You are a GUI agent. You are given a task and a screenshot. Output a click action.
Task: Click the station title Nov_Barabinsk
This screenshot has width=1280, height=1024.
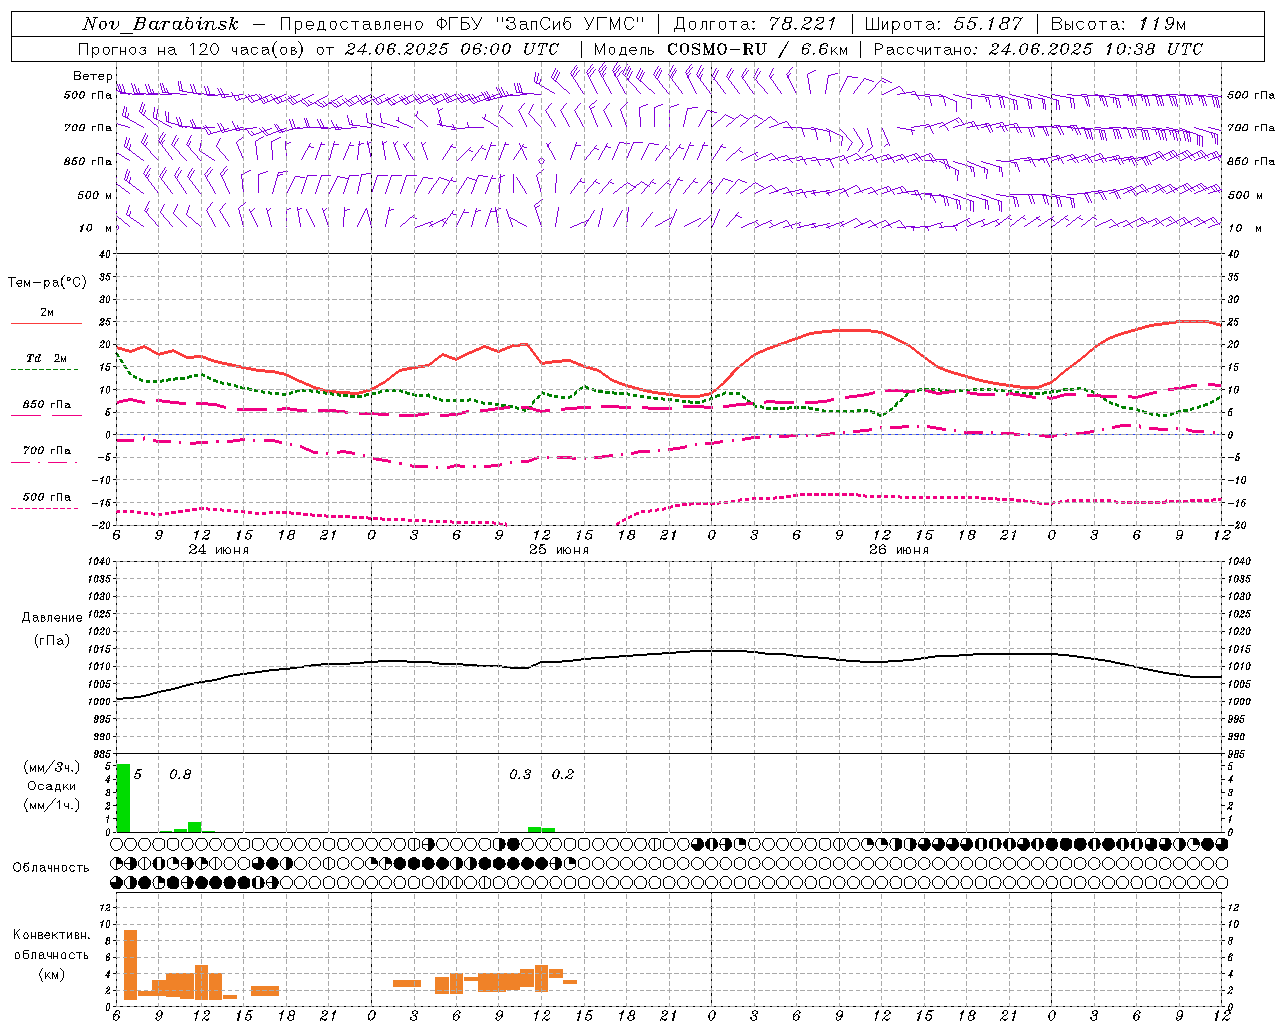coord(160,24)
